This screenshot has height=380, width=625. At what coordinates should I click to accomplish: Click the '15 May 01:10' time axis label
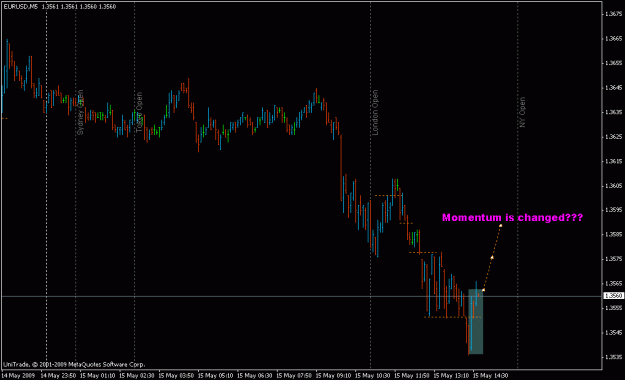[x=98, y=376]
